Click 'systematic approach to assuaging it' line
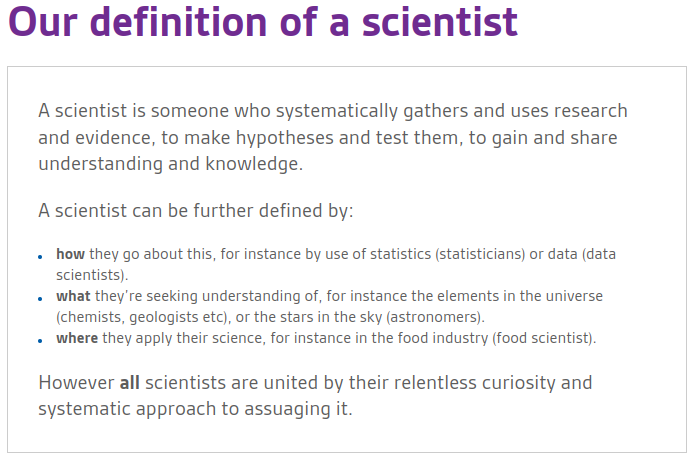This screenshot has width=692, height=457. pos(195,409)
